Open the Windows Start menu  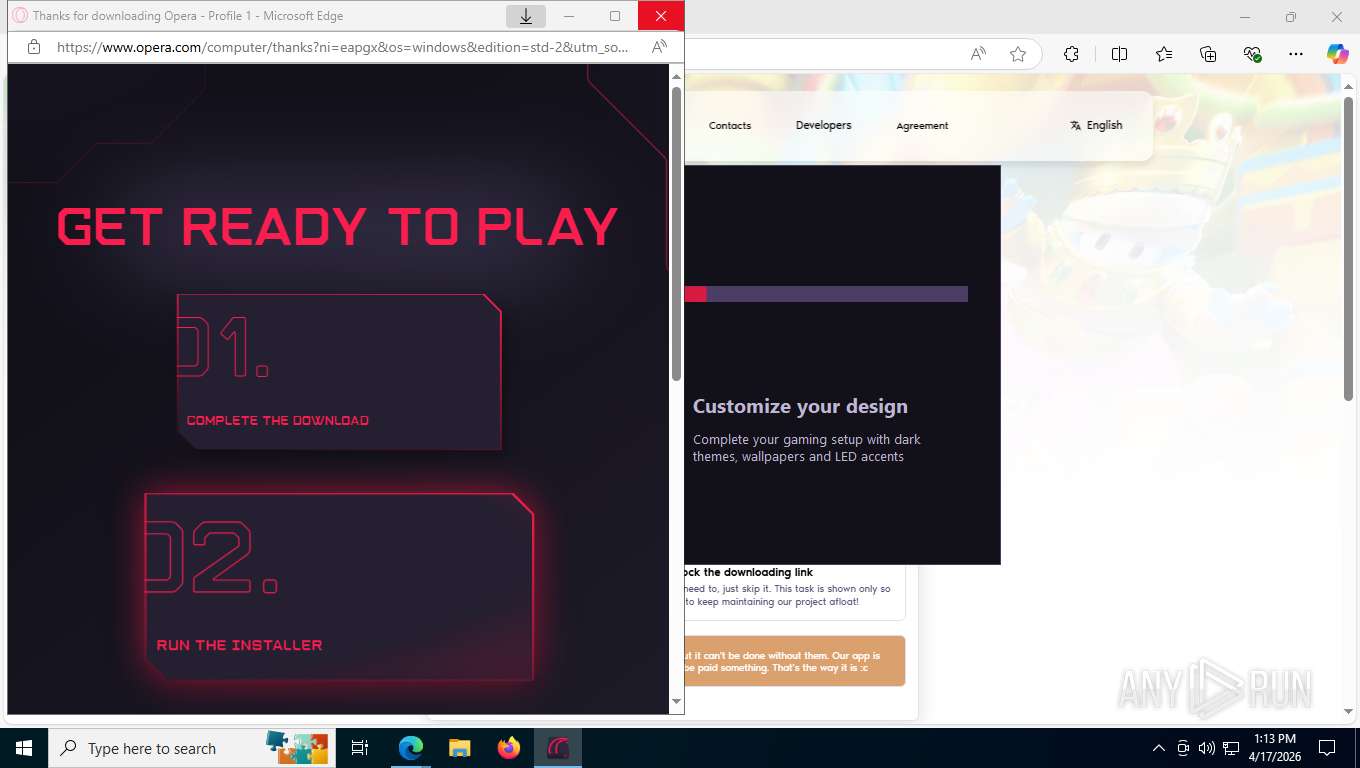tap(24, 748)
